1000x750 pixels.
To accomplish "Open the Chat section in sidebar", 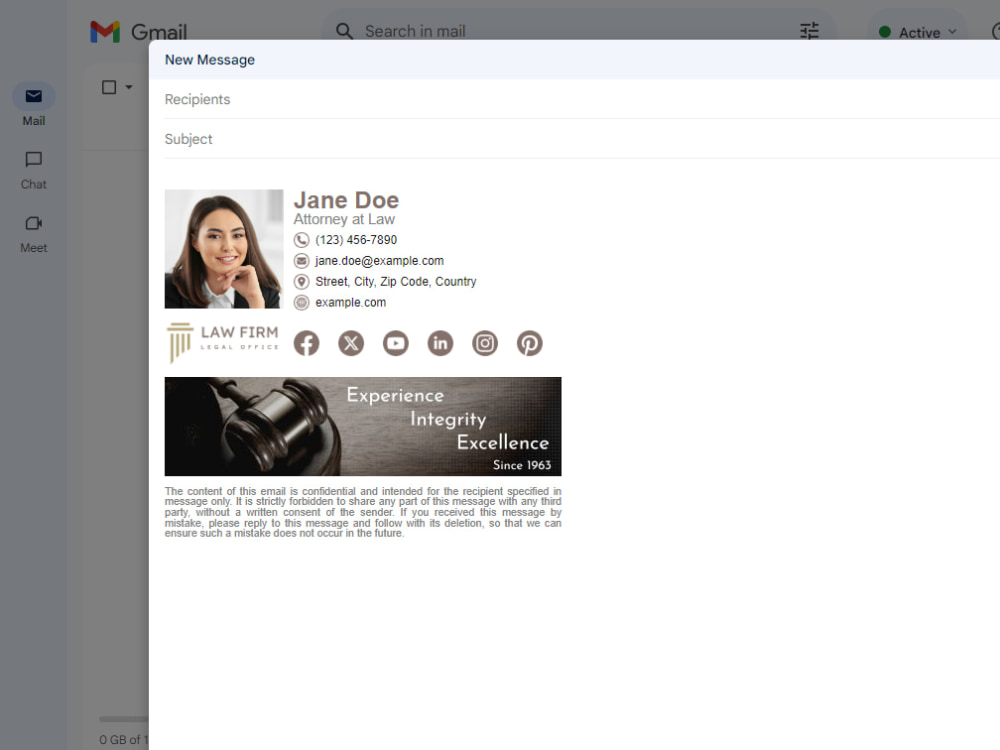I will click(34, 170).
